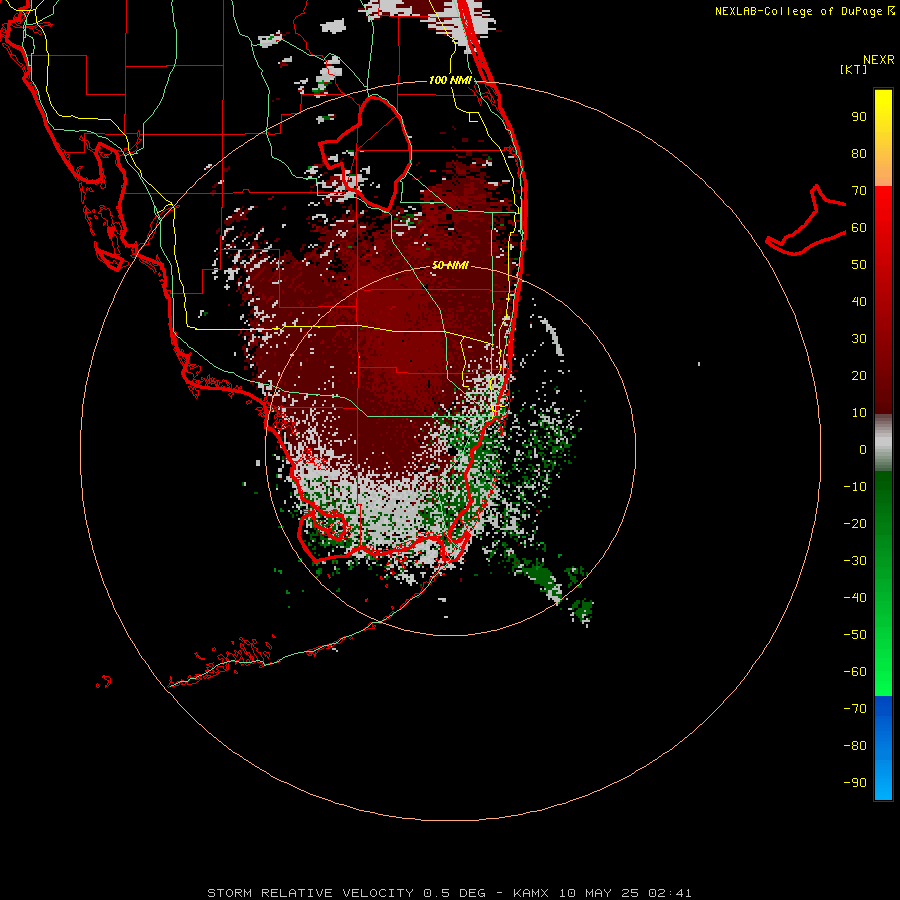The height and width of the screenshot is (900, 900).
Task: Click the -80 value on the velocity scale
Action: tap(855, 746)
